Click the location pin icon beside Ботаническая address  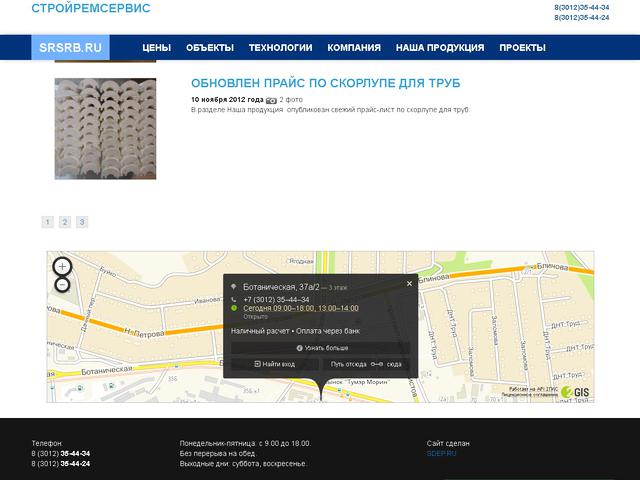233,287
